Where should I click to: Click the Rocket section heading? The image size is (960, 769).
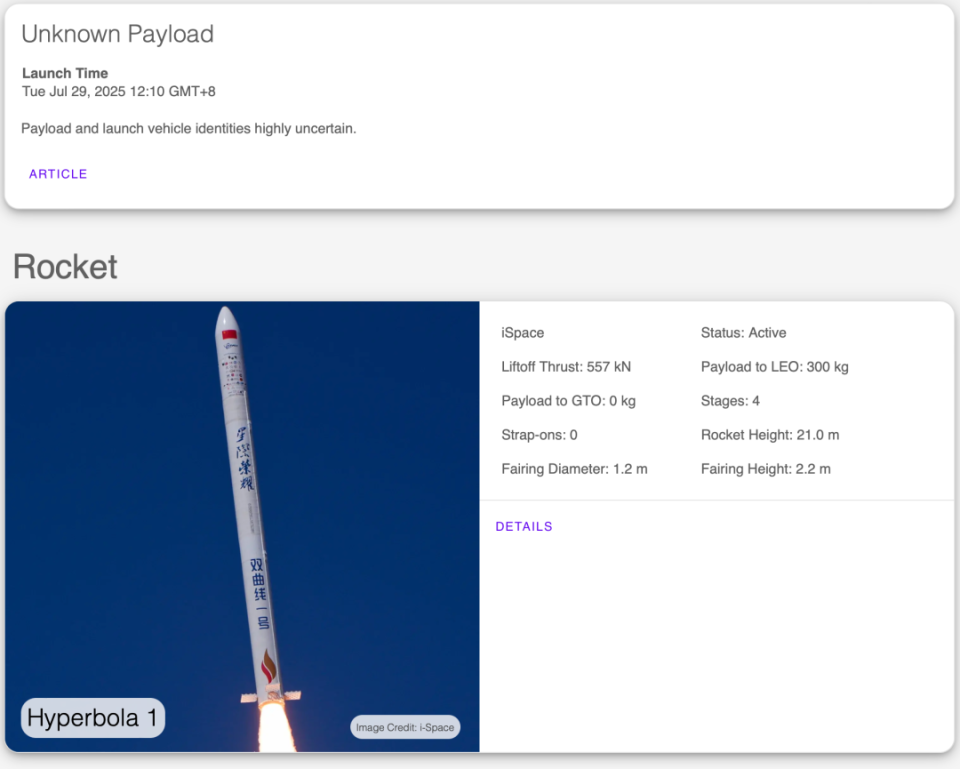[66, 266]
